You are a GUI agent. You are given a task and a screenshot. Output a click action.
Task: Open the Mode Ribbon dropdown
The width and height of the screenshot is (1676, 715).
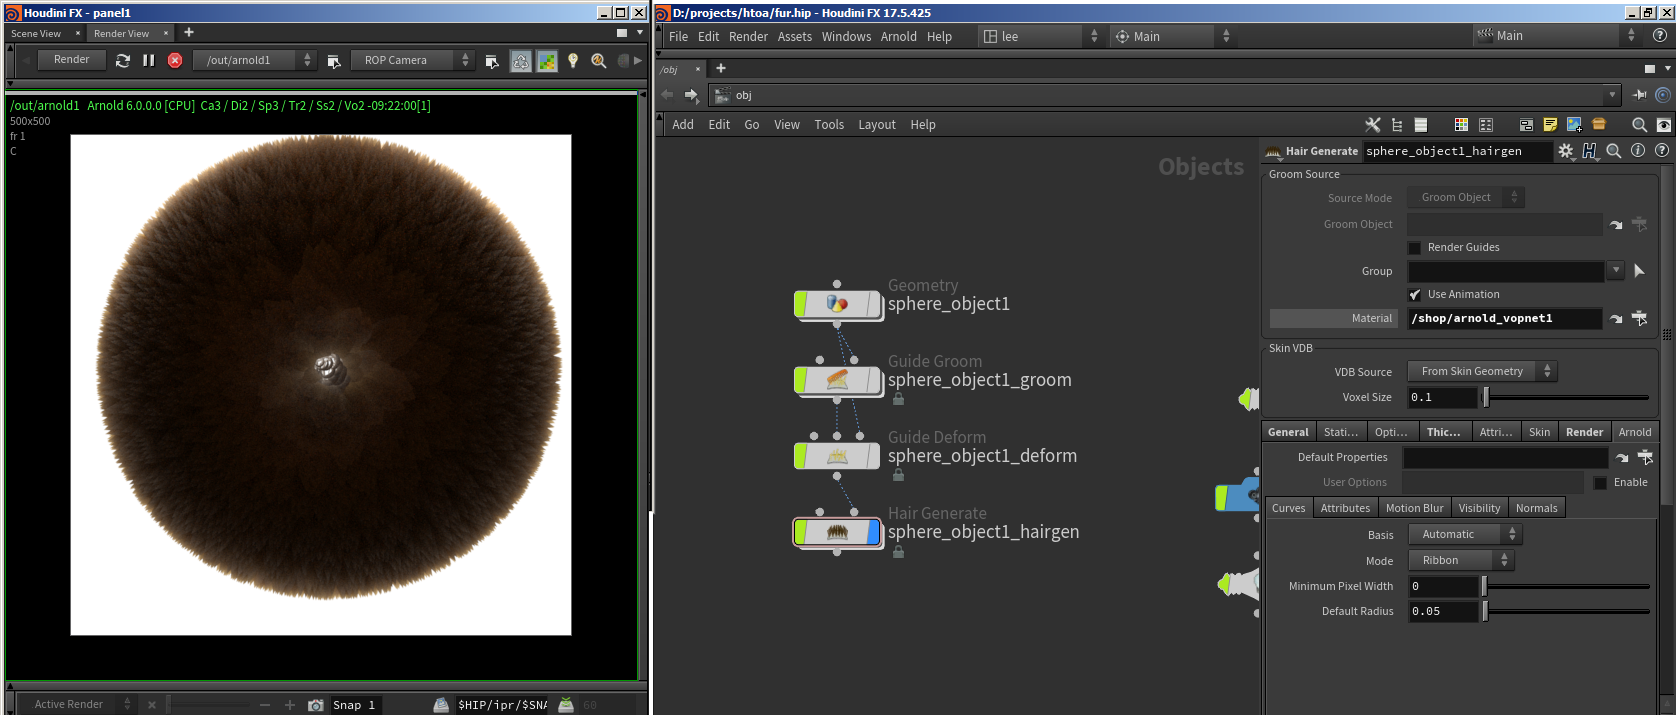point(1461,560)
